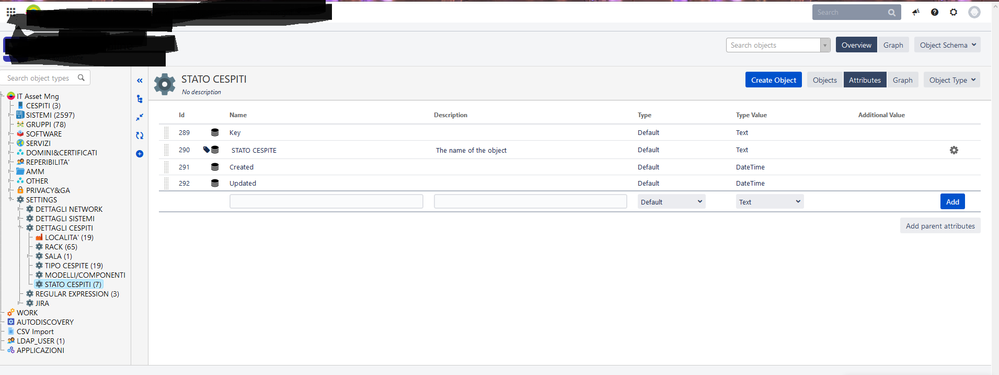Select IT Asset Mng in the tree

(38, 96)
